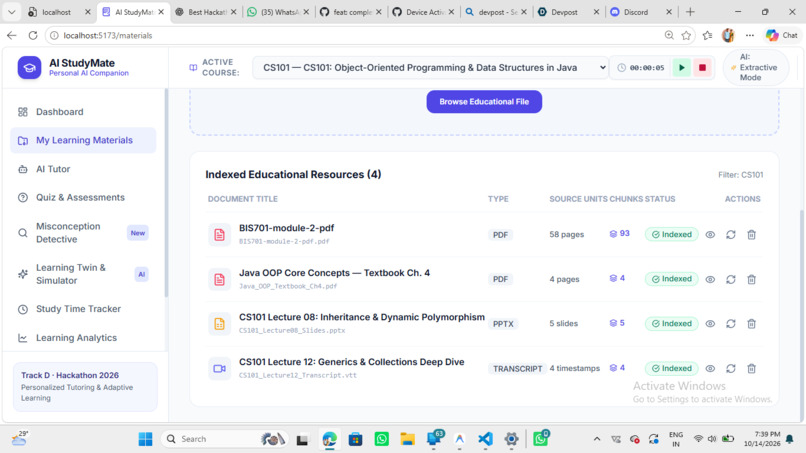The width and height of the screenshot is (806, 453).
Task: Stop the study timer with red square
Action: point(702,67)
